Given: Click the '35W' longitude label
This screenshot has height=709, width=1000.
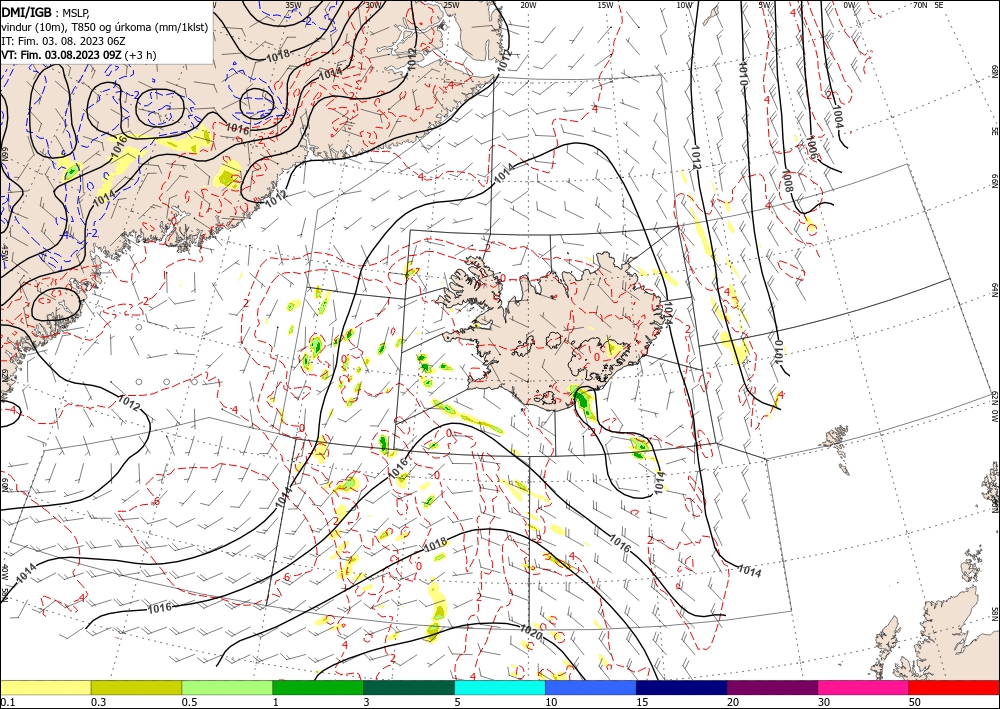Looking at the screenshot, I should (x=293, y=5).
